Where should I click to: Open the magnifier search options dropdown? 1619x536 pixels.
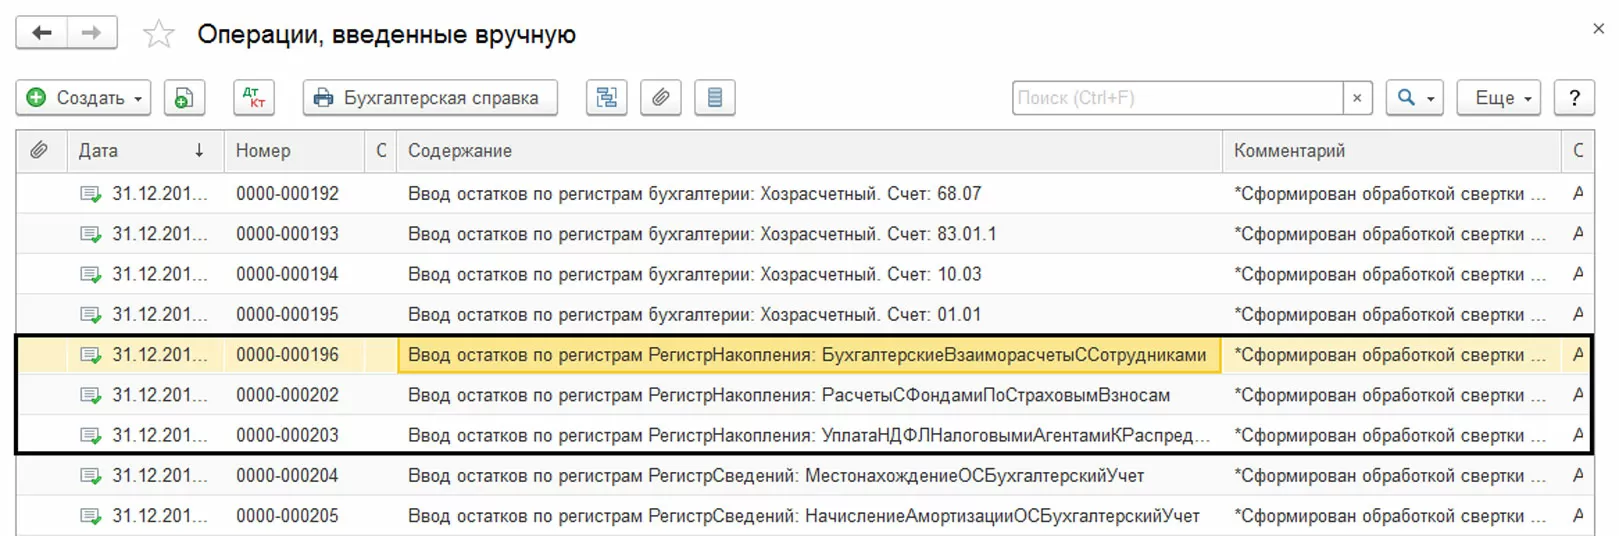1414,98
